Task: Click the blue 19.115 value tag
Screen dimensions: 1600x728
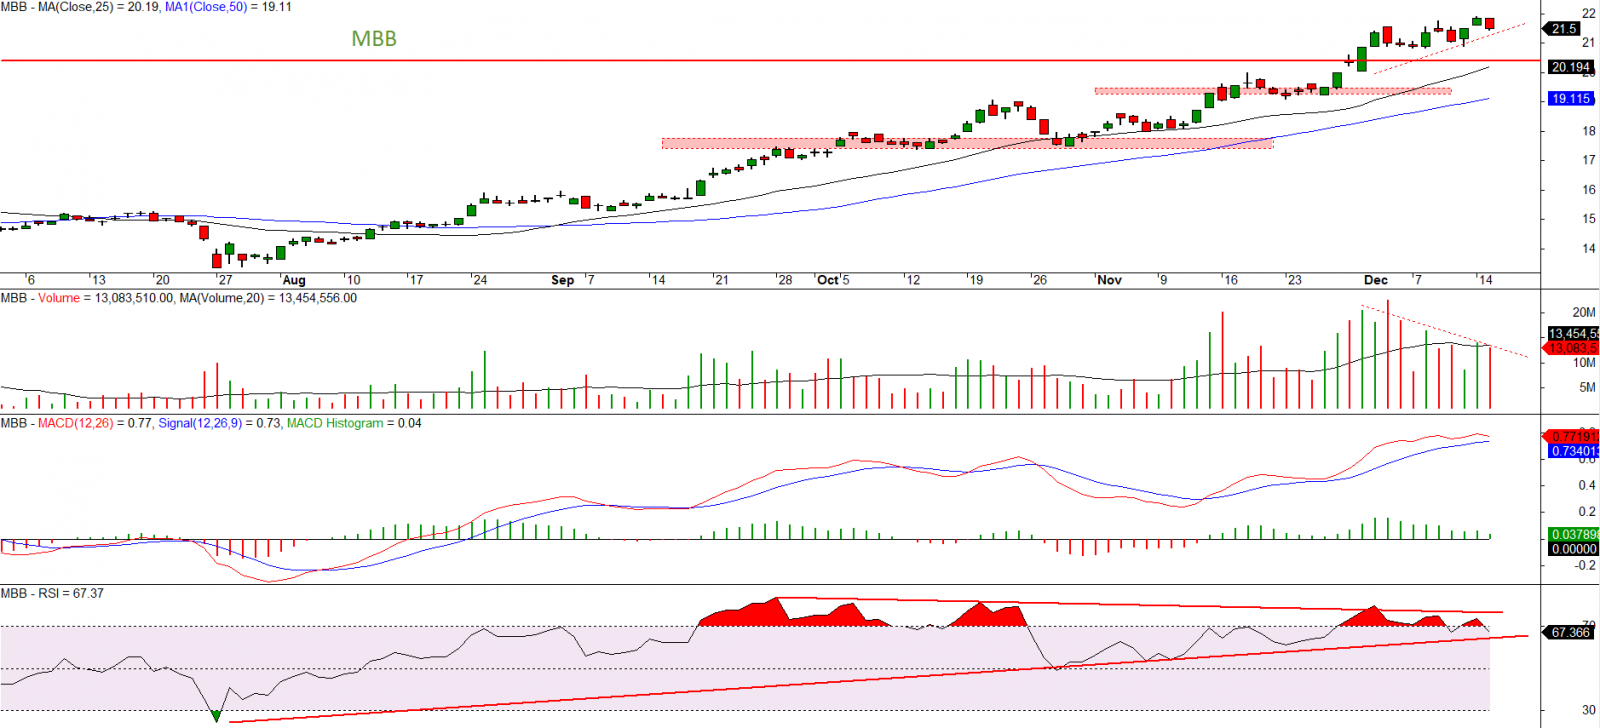Action: (x=1570, y=99)
